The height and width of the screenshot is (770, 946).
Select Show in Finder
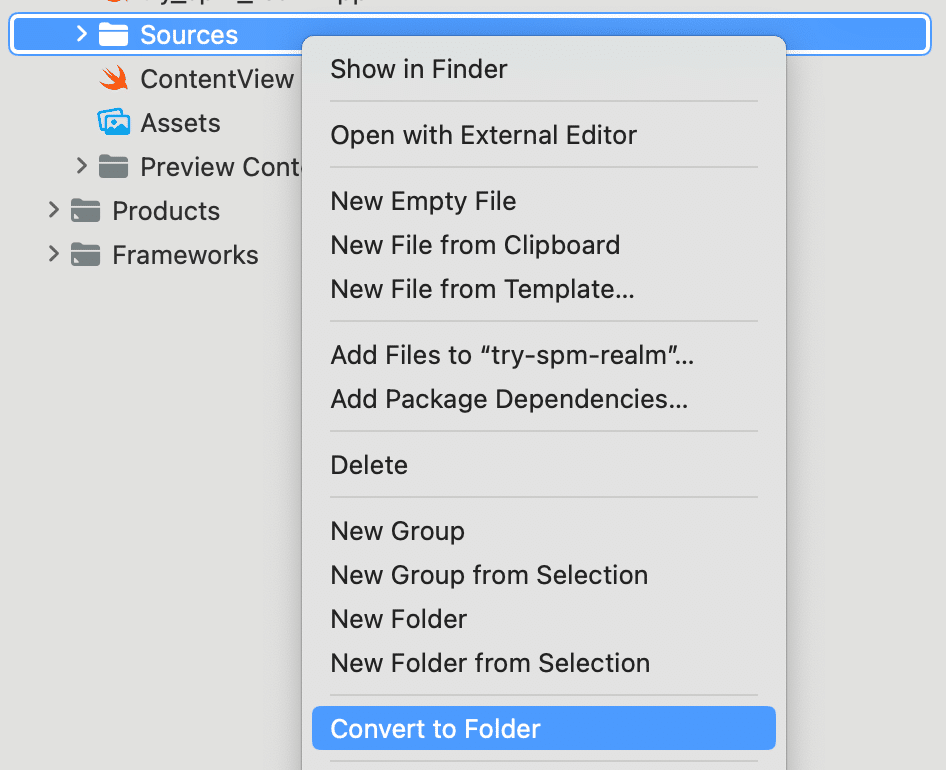pyautogui.click(x=418, y=68)
